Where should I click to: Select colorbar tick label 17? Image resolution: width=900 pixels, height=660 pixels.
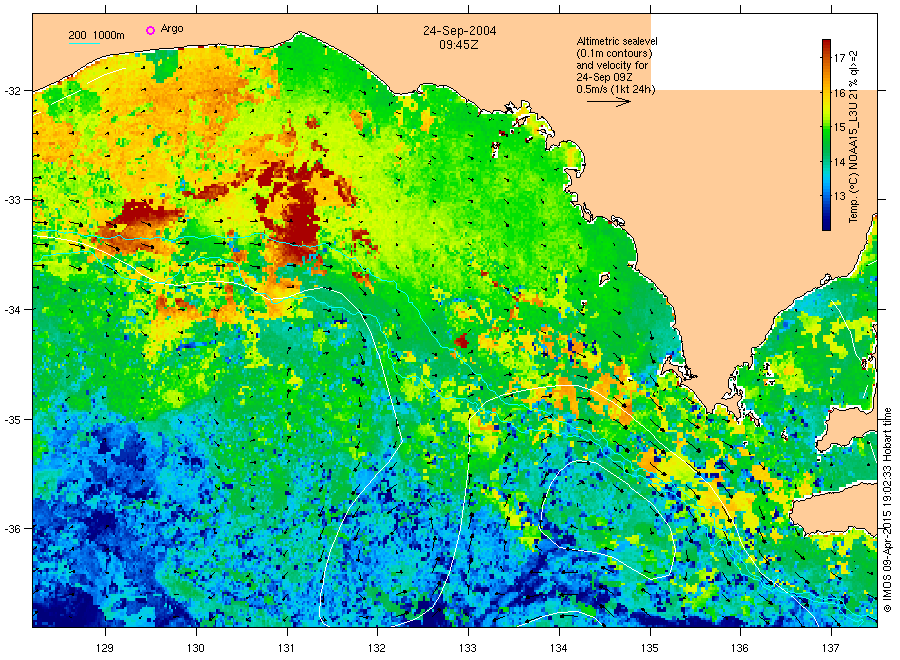coord(840,58)
